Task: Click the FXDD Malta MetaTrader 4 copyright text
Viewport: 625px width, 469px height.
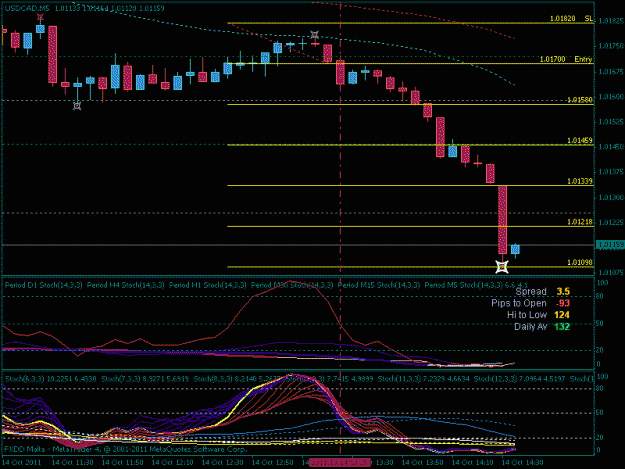Action: coord(126,449)
